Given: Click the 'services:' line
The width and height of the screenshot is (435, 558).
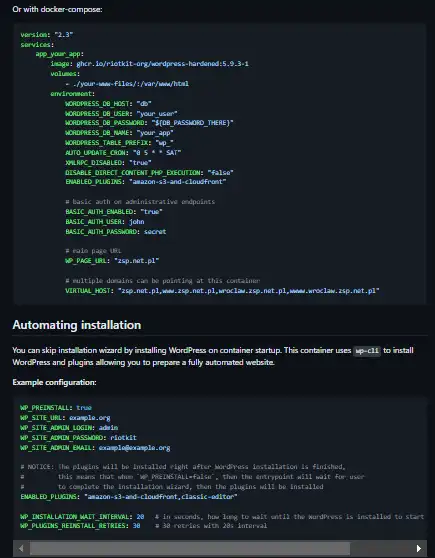Looking at the screenshot, I should coord(37,44).
